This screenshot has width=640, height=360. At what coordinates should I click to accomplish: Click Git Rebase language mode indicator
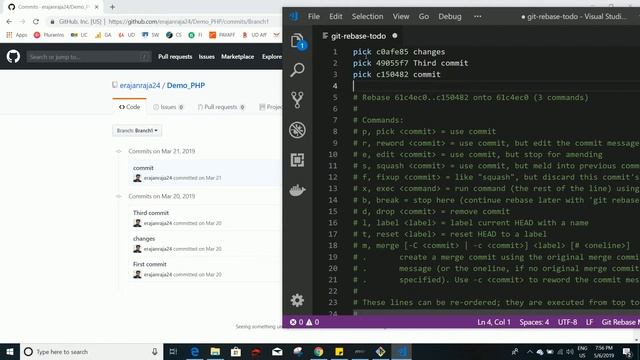click(x=620, y=322)
